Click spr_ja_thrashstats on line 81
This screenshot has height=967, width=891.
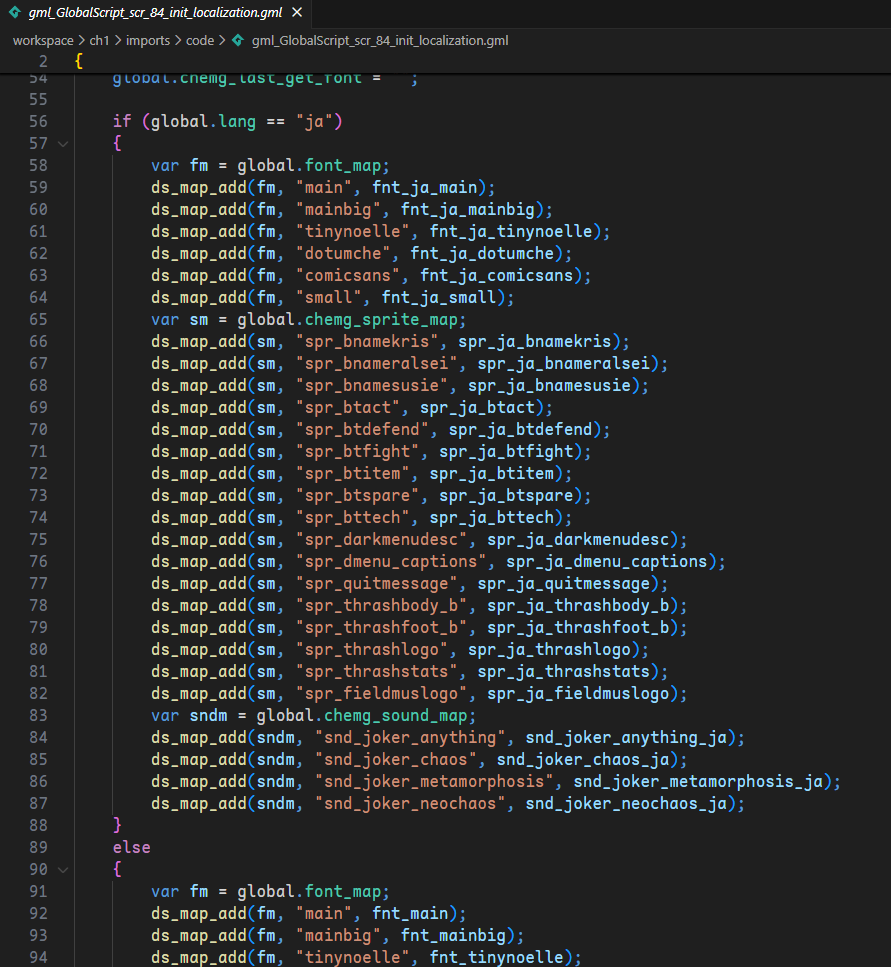click(x=564, y=672)
